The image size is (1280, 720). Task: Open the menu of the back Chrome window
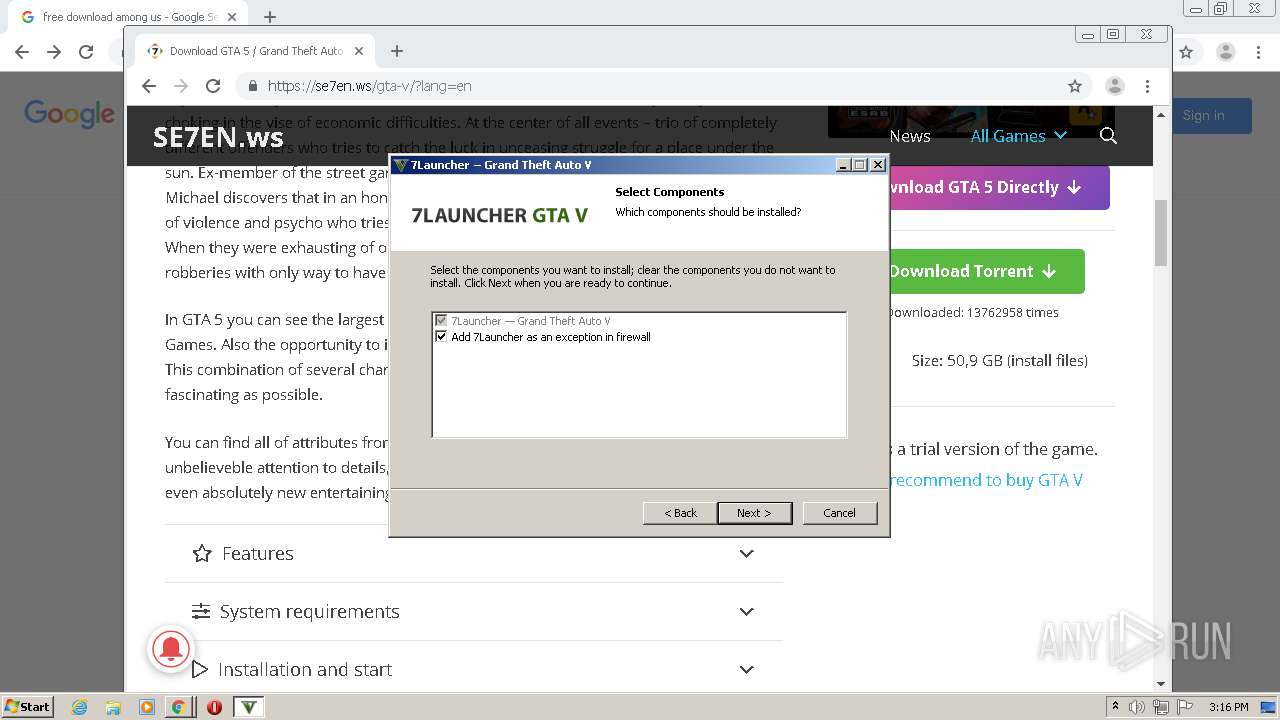[x=1259, y=52]
